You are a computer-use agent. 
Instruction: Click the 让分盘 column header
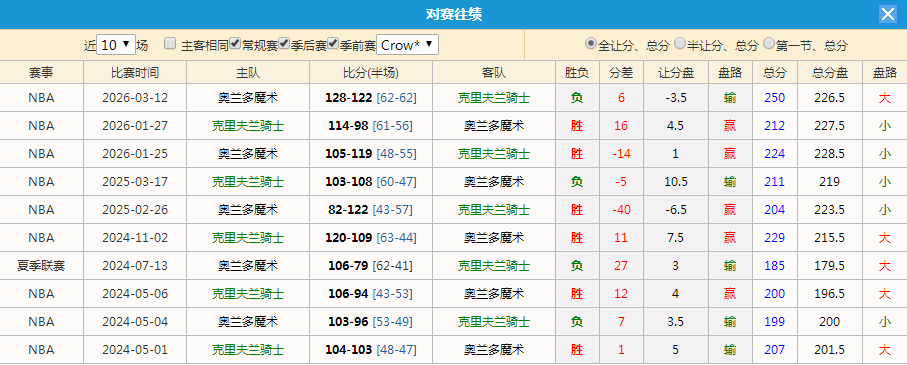point(676,72)
